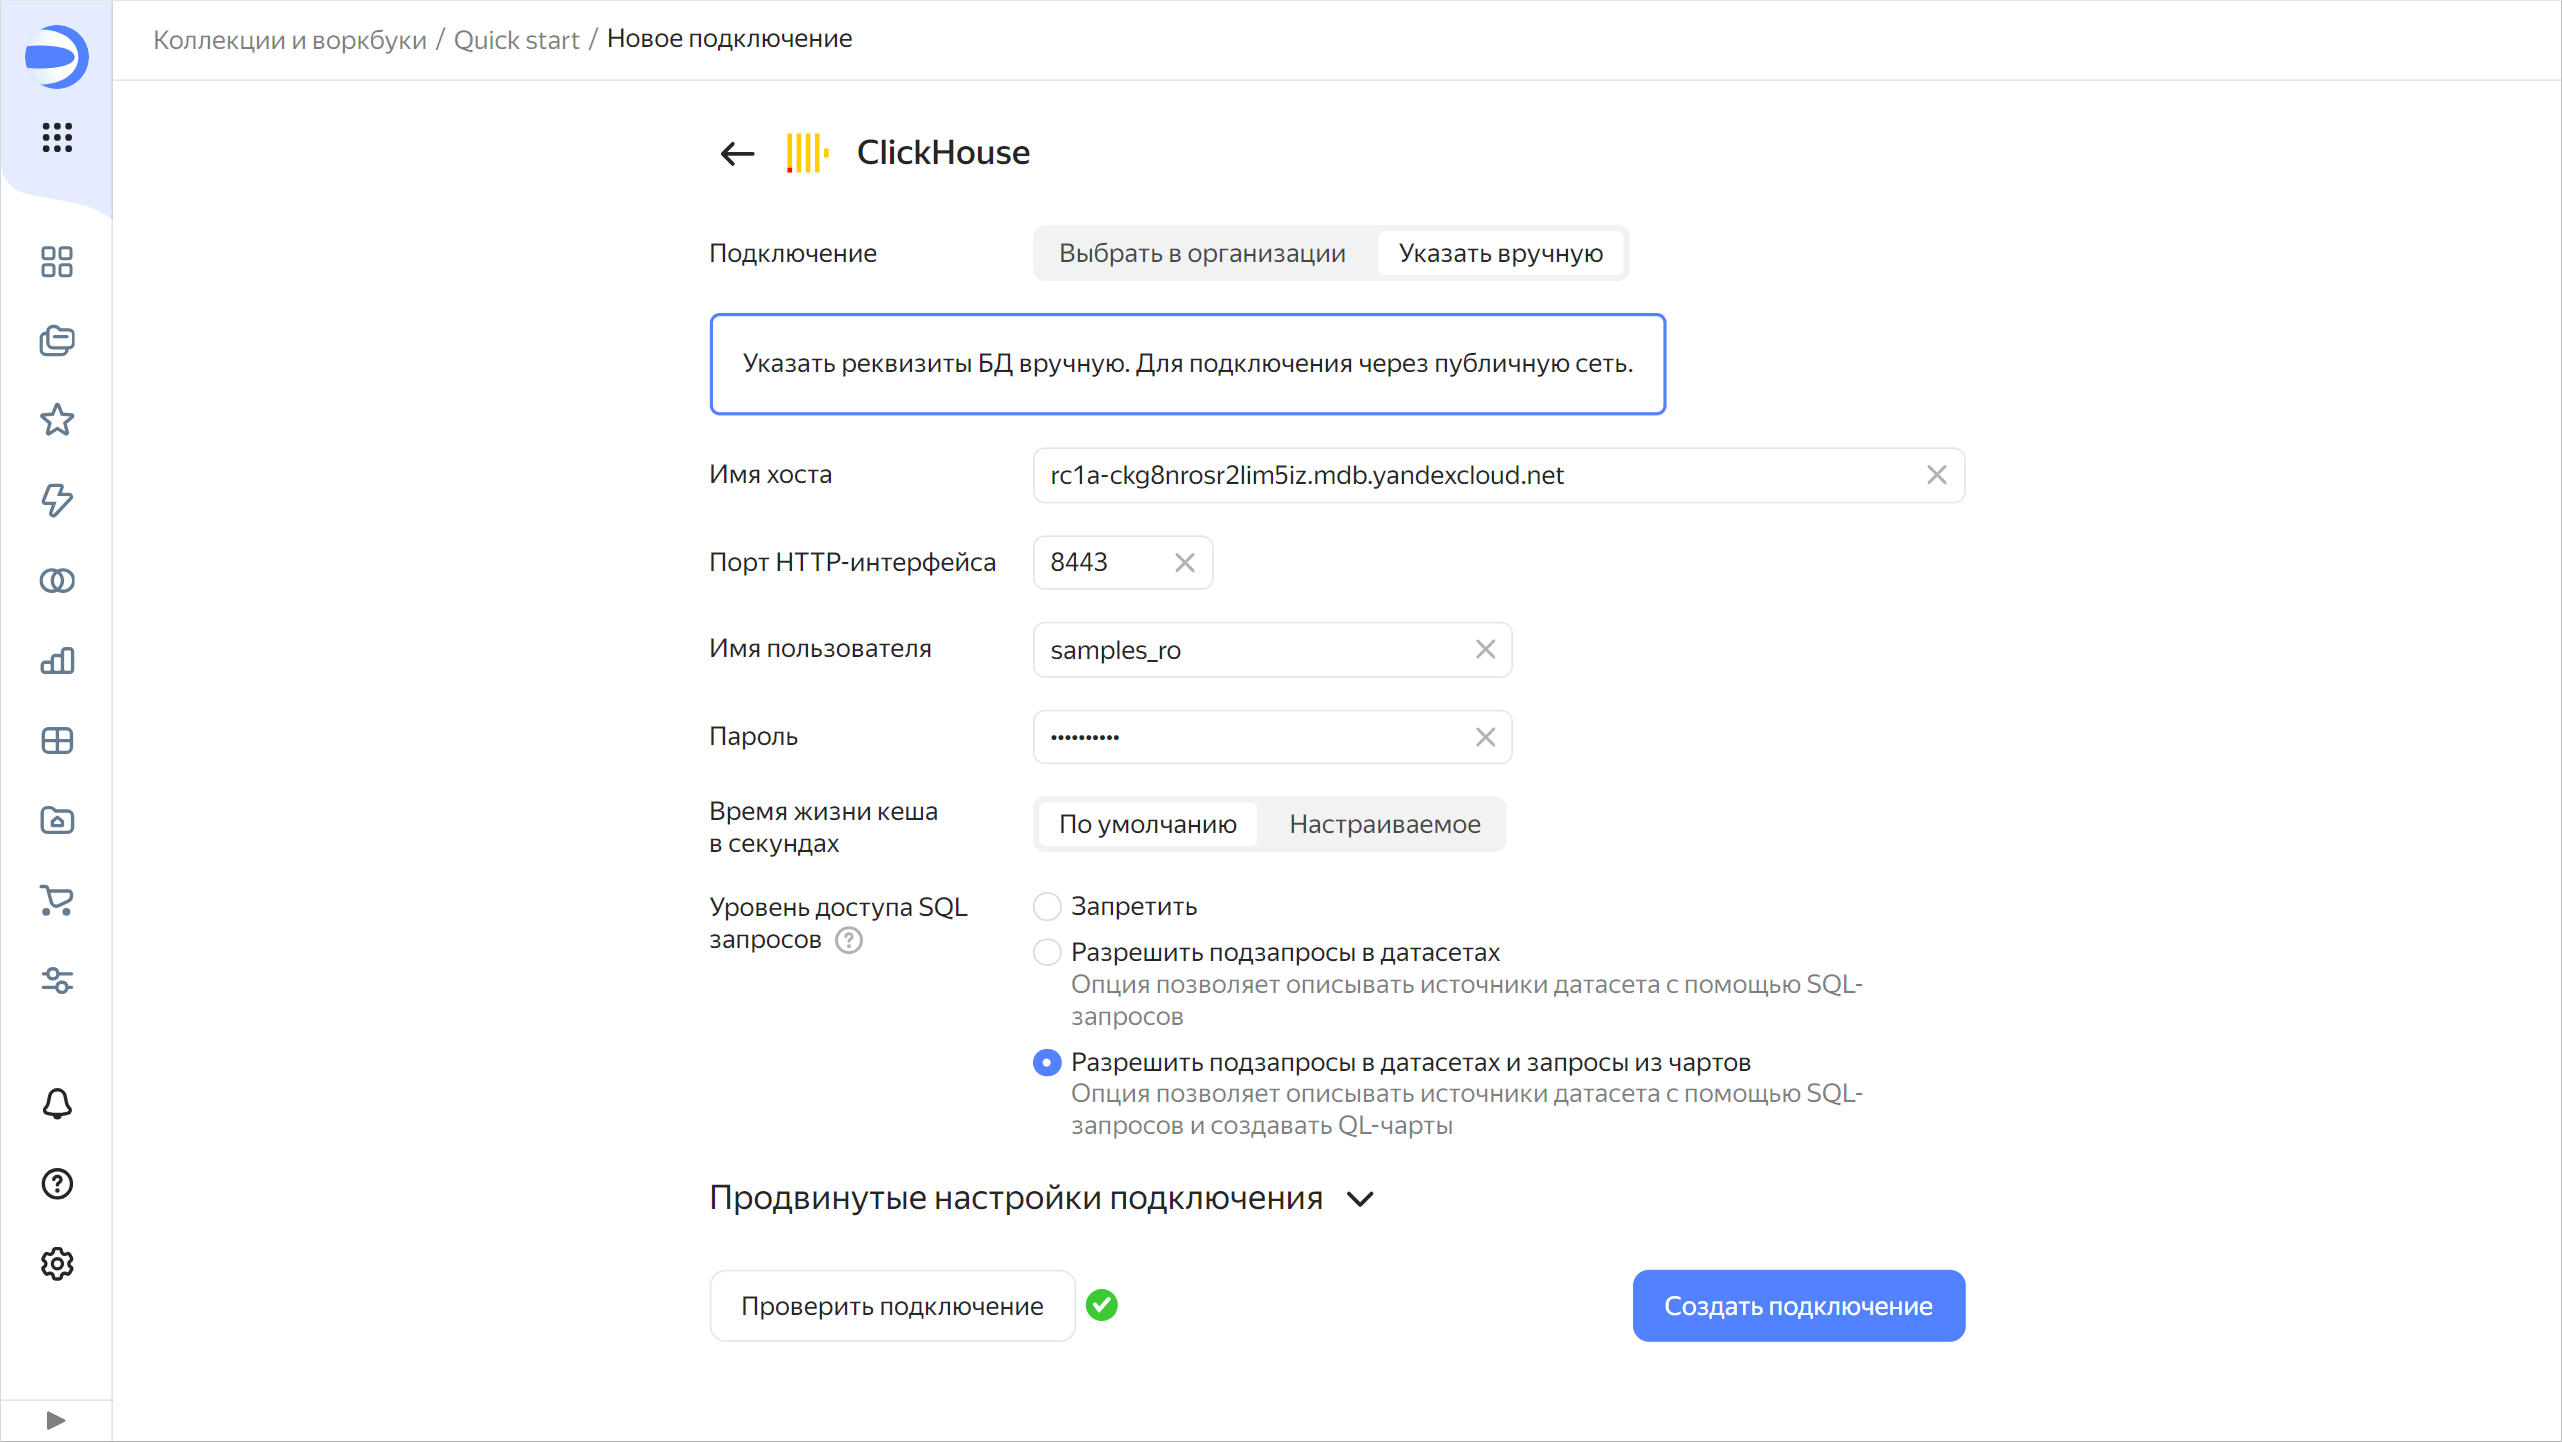Open the Quick start breadcrumb link
Image resolution: width=2562 pixels, height=1442 pixels.
[x=516, y=39]
